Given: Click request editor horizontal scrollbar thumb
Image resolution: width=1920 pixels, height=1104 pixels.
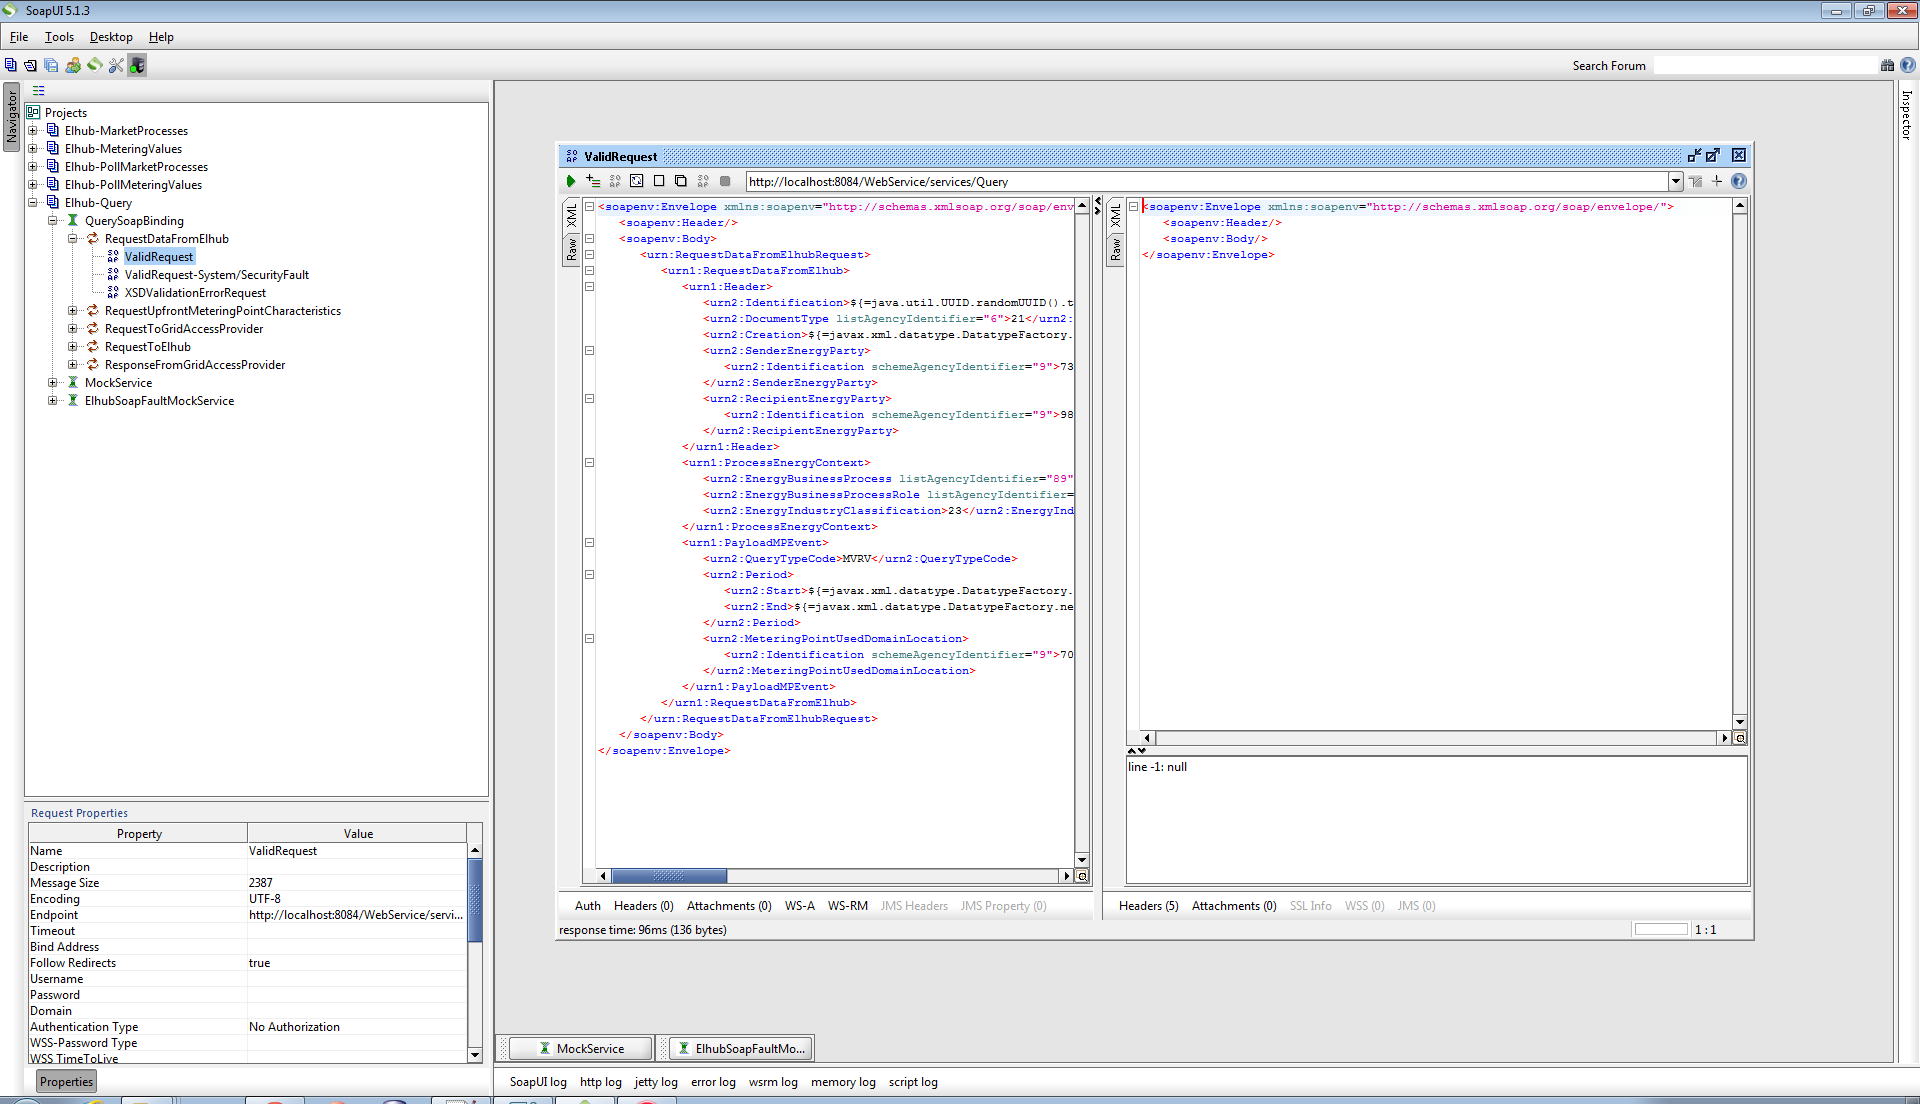Looking at the screenshot, I should [x=668, y=876].
